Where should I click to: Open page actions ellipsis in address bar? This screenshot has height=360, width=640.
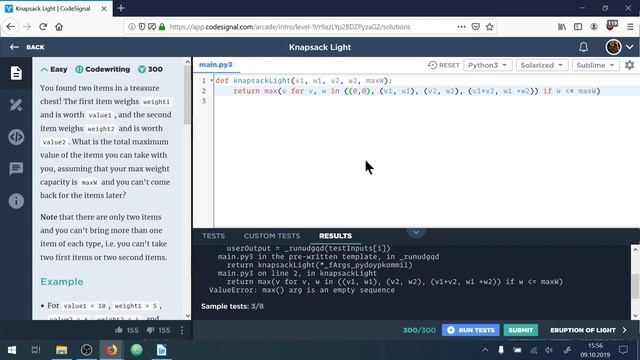point(461,27)
